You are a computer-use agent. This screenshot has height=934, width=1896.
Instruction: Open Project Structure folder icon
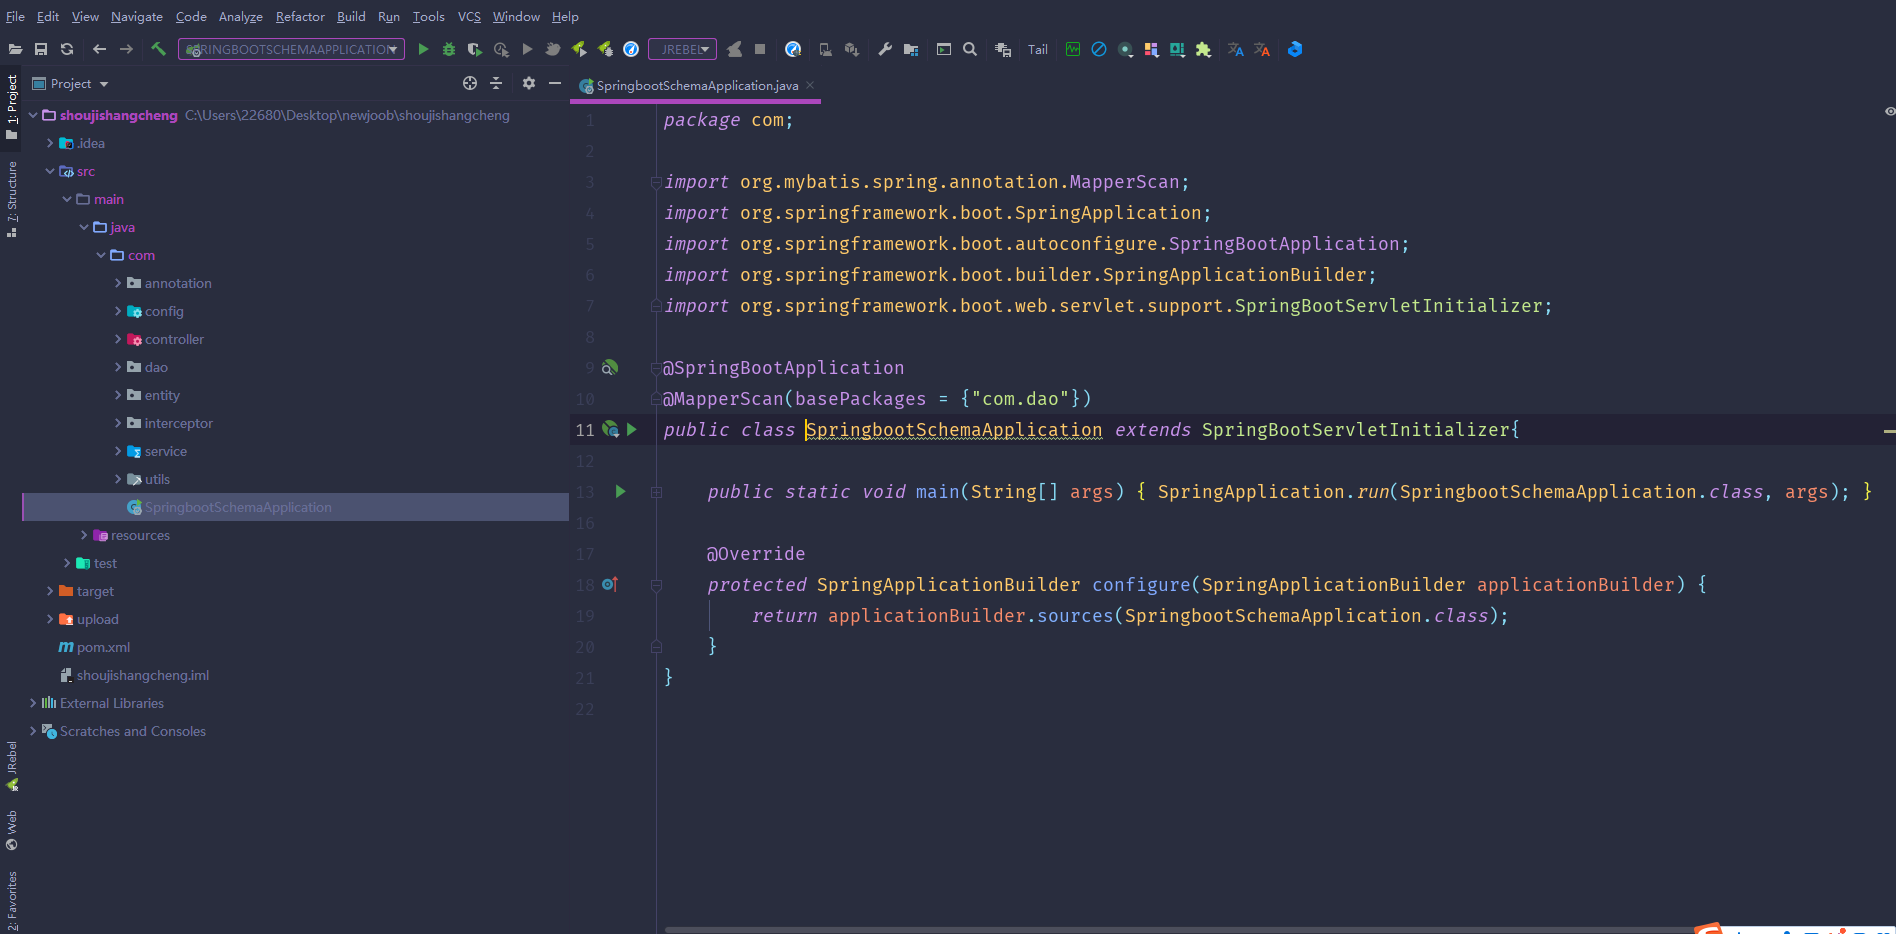911,49
